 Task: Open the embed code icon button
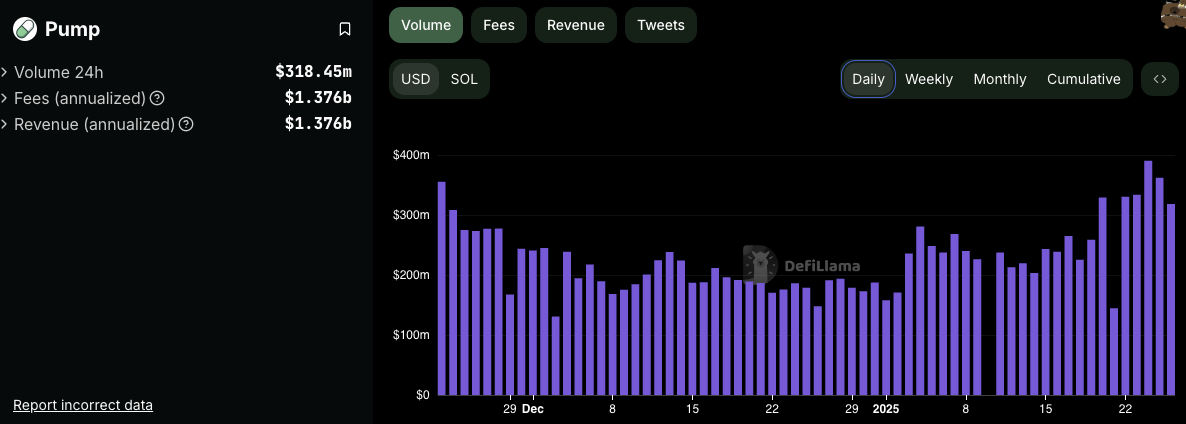click(x=1160, y=79)
